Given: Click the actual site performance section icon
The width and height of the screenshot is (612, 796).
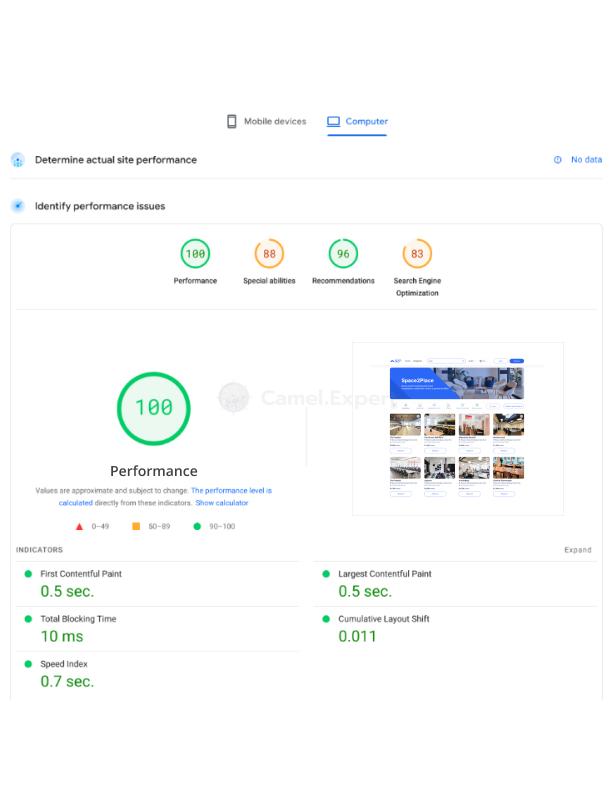Looking at the screenshot, I should [18, 160].
